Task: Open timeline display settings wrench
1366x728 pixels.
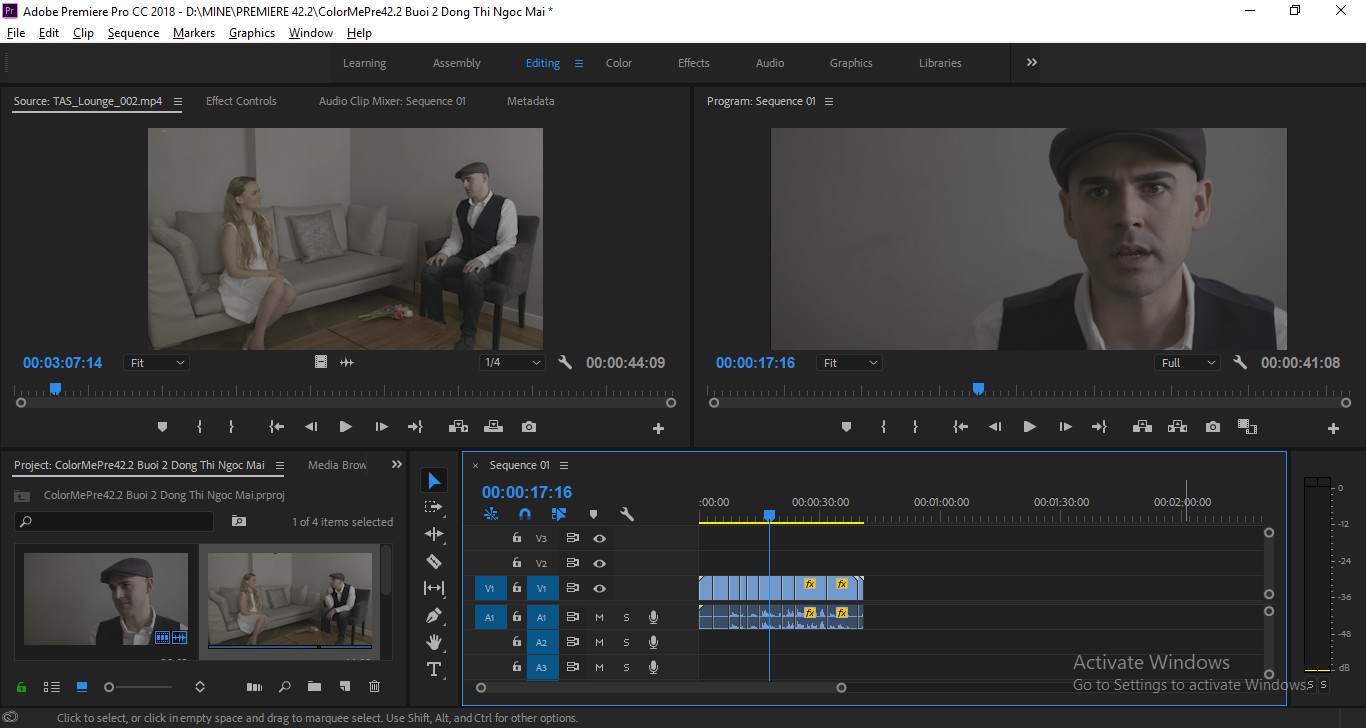Action: click(627, 514)
